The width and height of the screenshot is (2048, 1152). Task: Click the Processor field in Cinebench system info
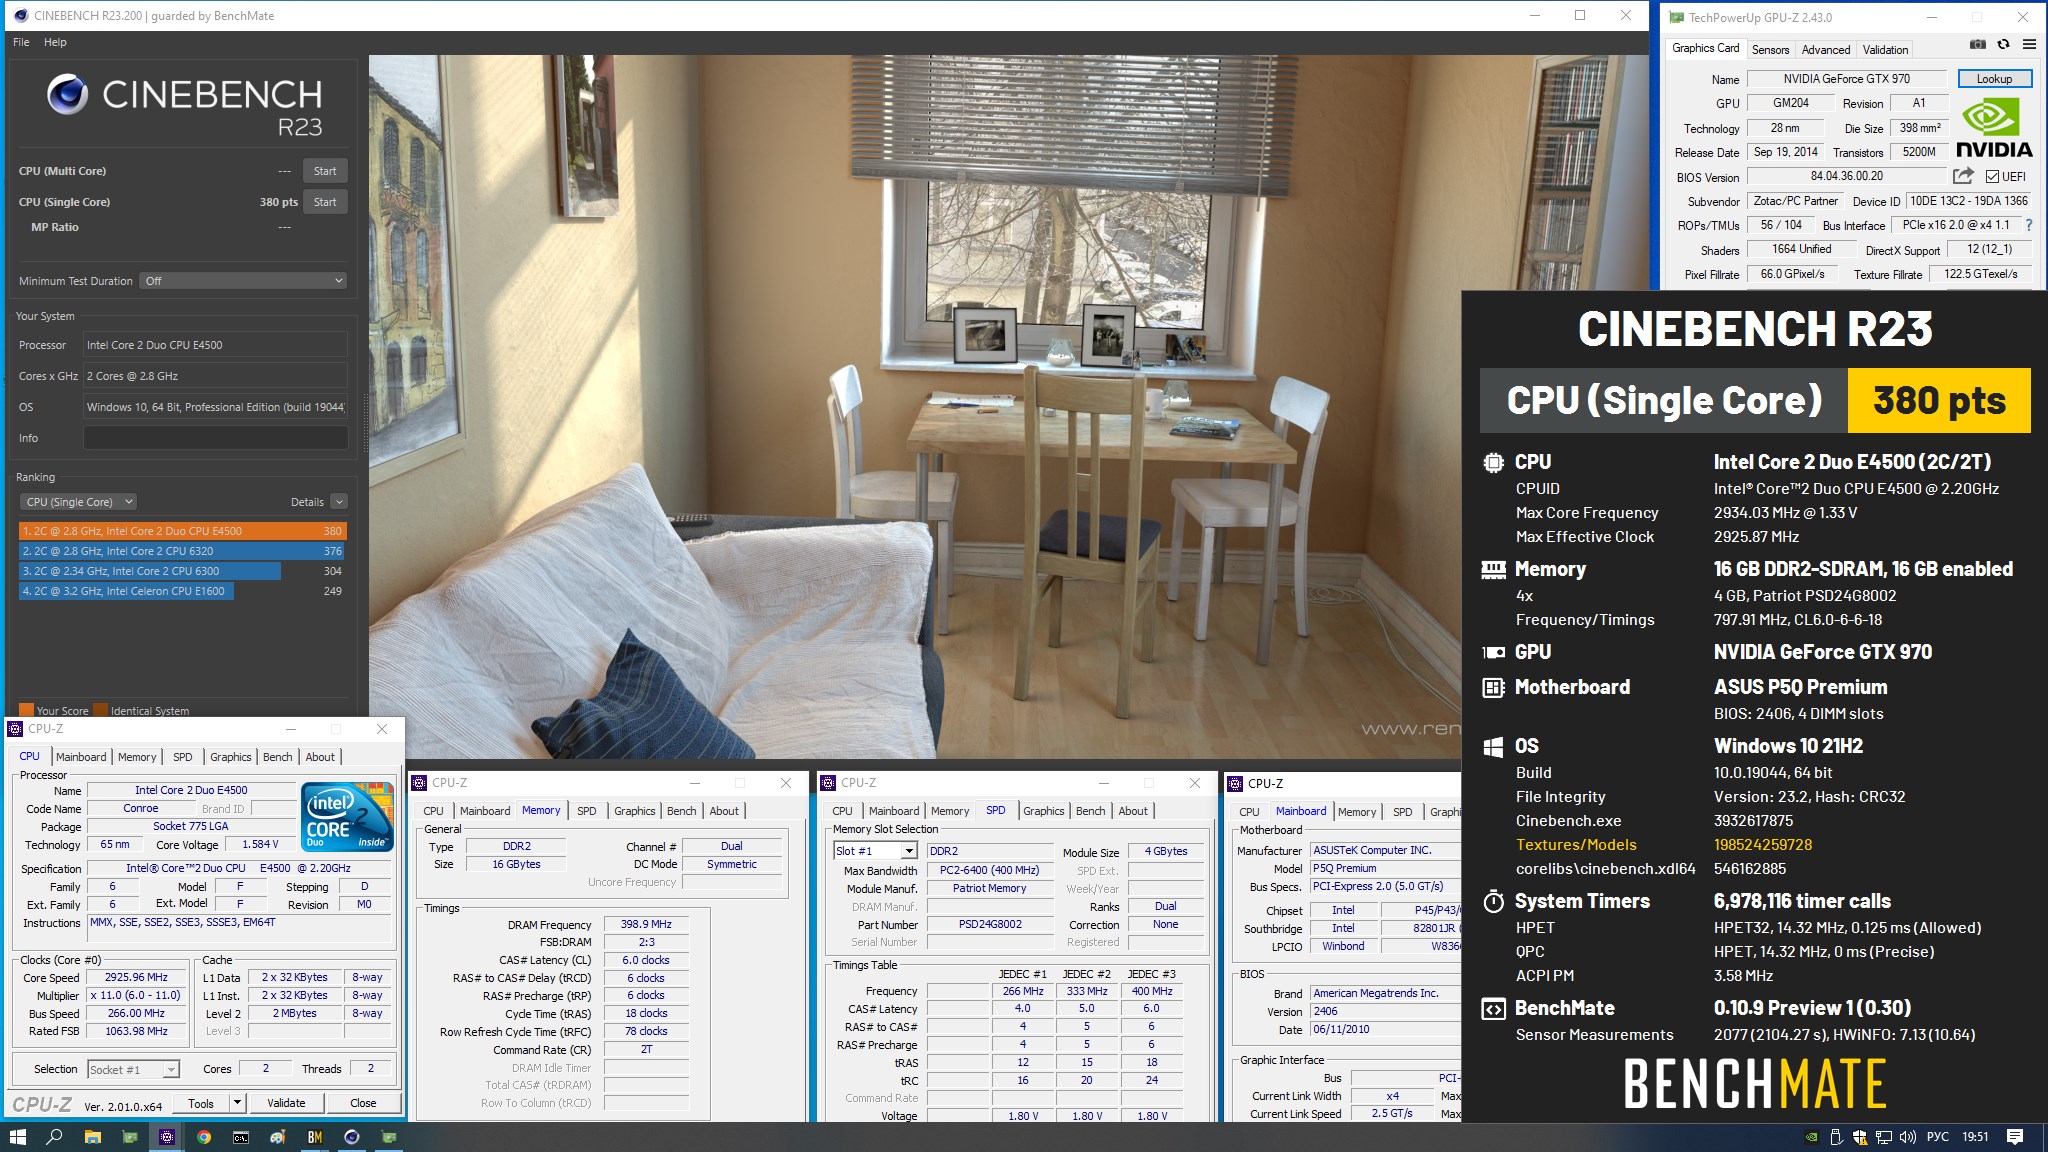click(x=215, y=345)
